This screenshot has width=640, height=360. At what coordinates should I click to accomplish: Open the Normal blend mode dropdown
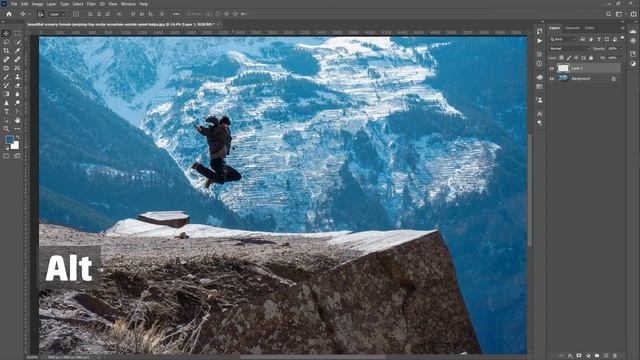click(x=569, y=49)
